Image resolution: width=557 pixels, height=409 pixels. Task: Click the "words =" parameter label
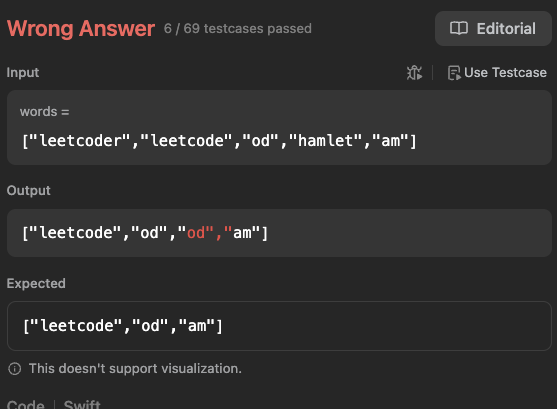[44, 112]
